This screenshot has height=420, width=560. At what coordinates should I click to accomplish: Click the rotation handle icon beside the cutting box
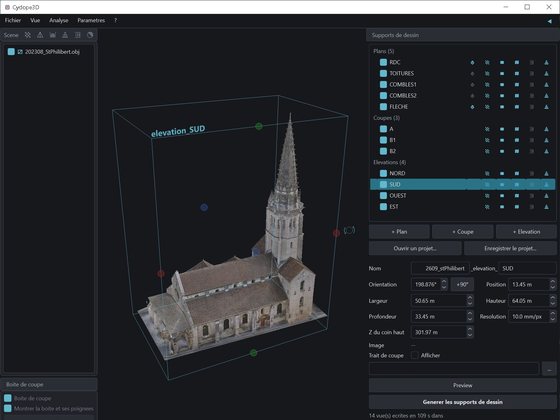349,230
